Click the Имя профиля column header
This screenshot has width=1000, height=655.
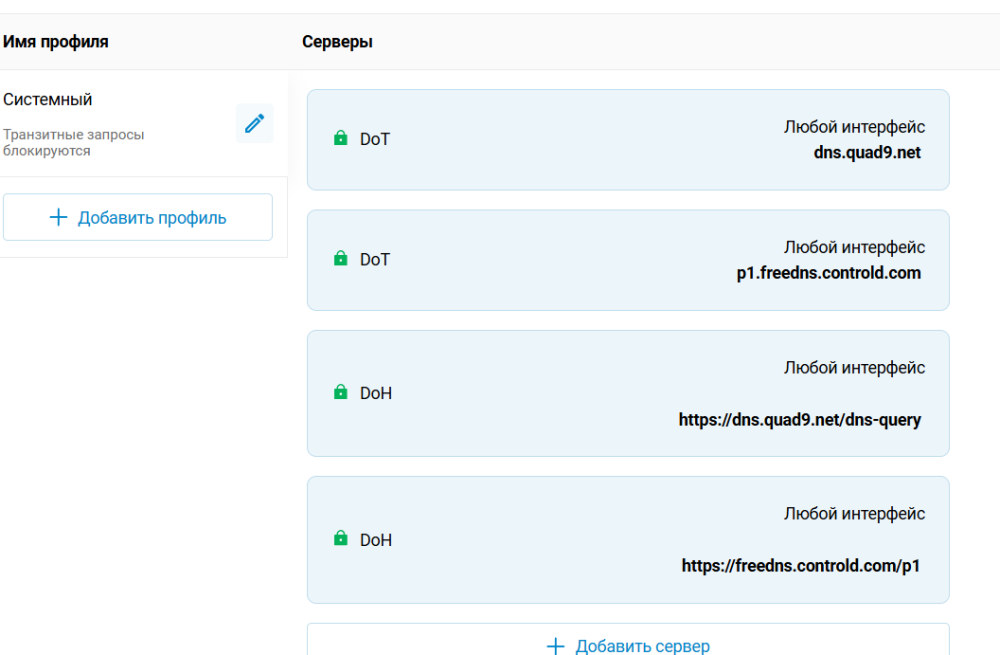click(x=56, y=42)
